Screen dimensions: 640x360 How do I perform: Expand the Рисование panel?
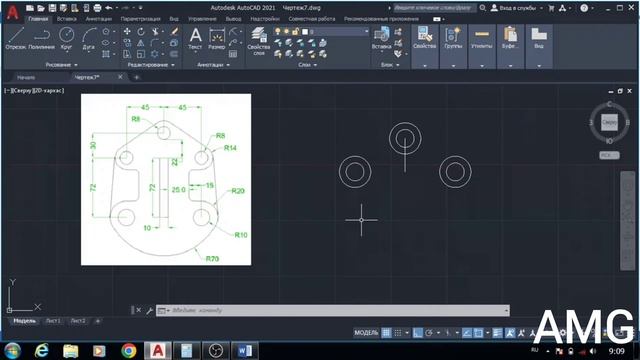(62, 65)
